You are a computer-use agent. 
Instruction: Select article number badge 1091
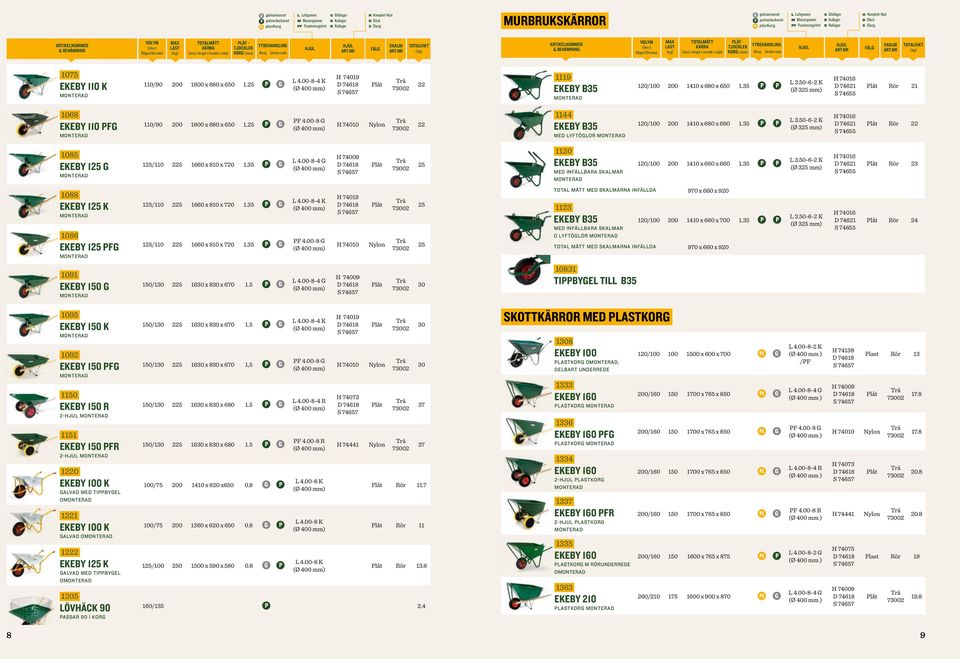(x=69, y=275)
